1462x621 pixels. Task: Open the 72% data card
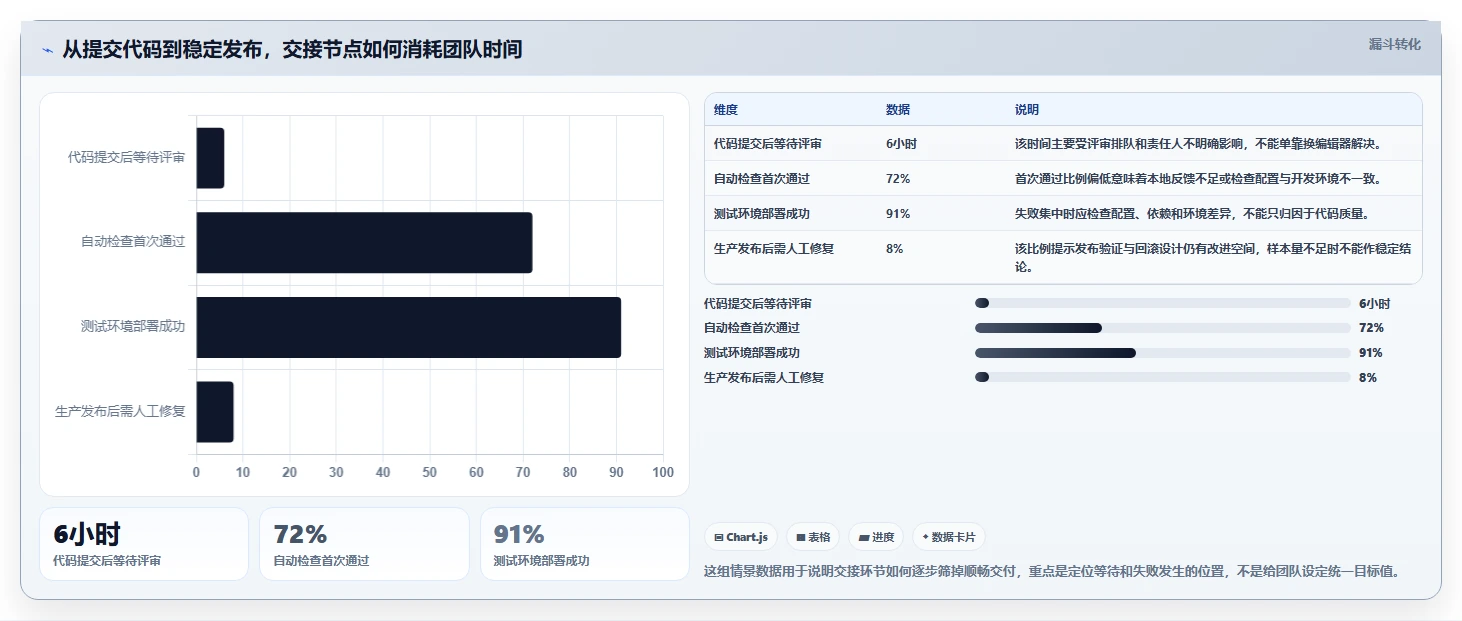pos(364,544)
